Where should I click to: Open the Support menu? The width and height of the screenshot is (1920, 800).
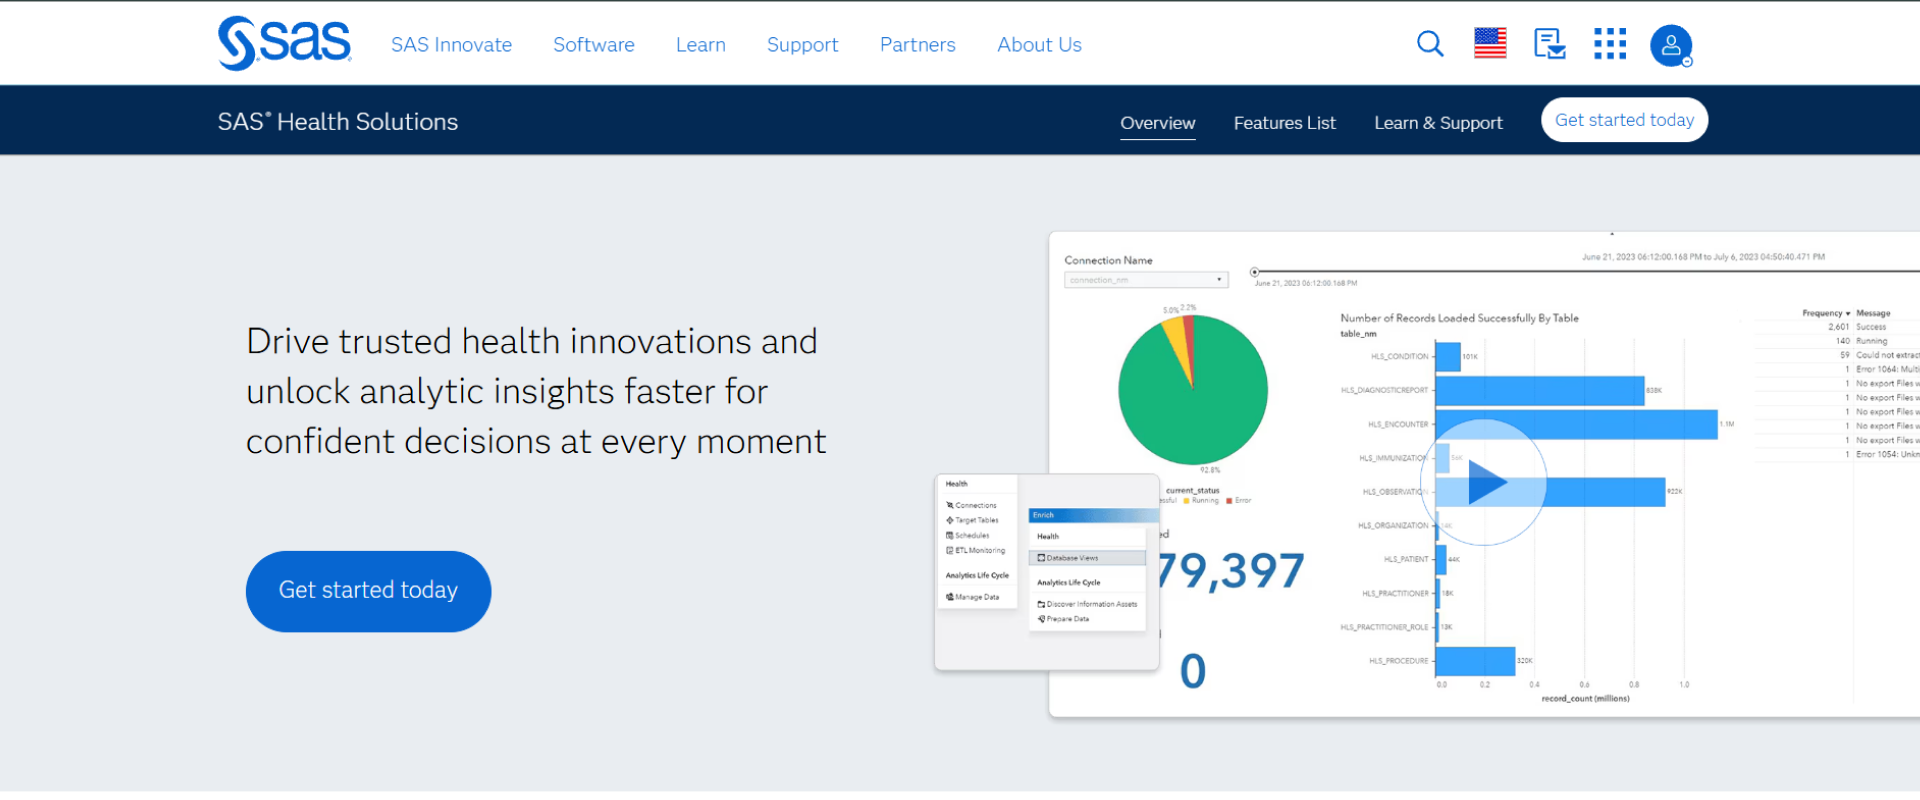802,45
